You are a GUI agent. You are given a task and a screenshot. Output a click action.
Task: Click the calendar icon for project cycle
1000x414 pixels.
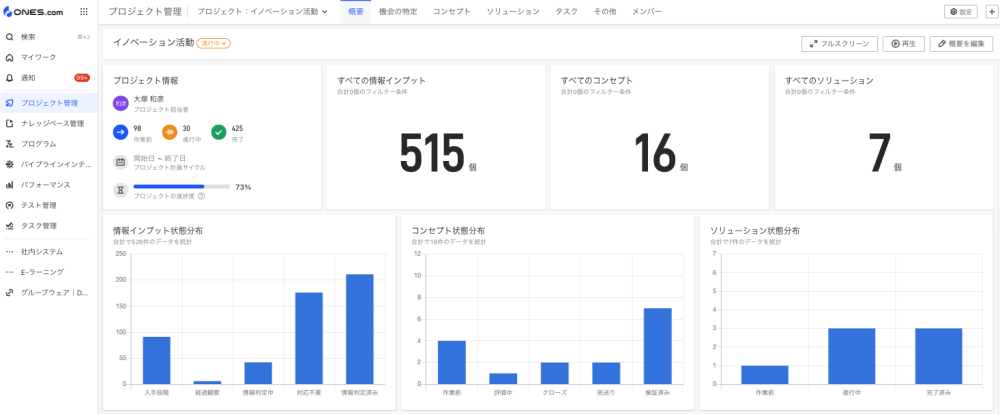tap(120, 161)
